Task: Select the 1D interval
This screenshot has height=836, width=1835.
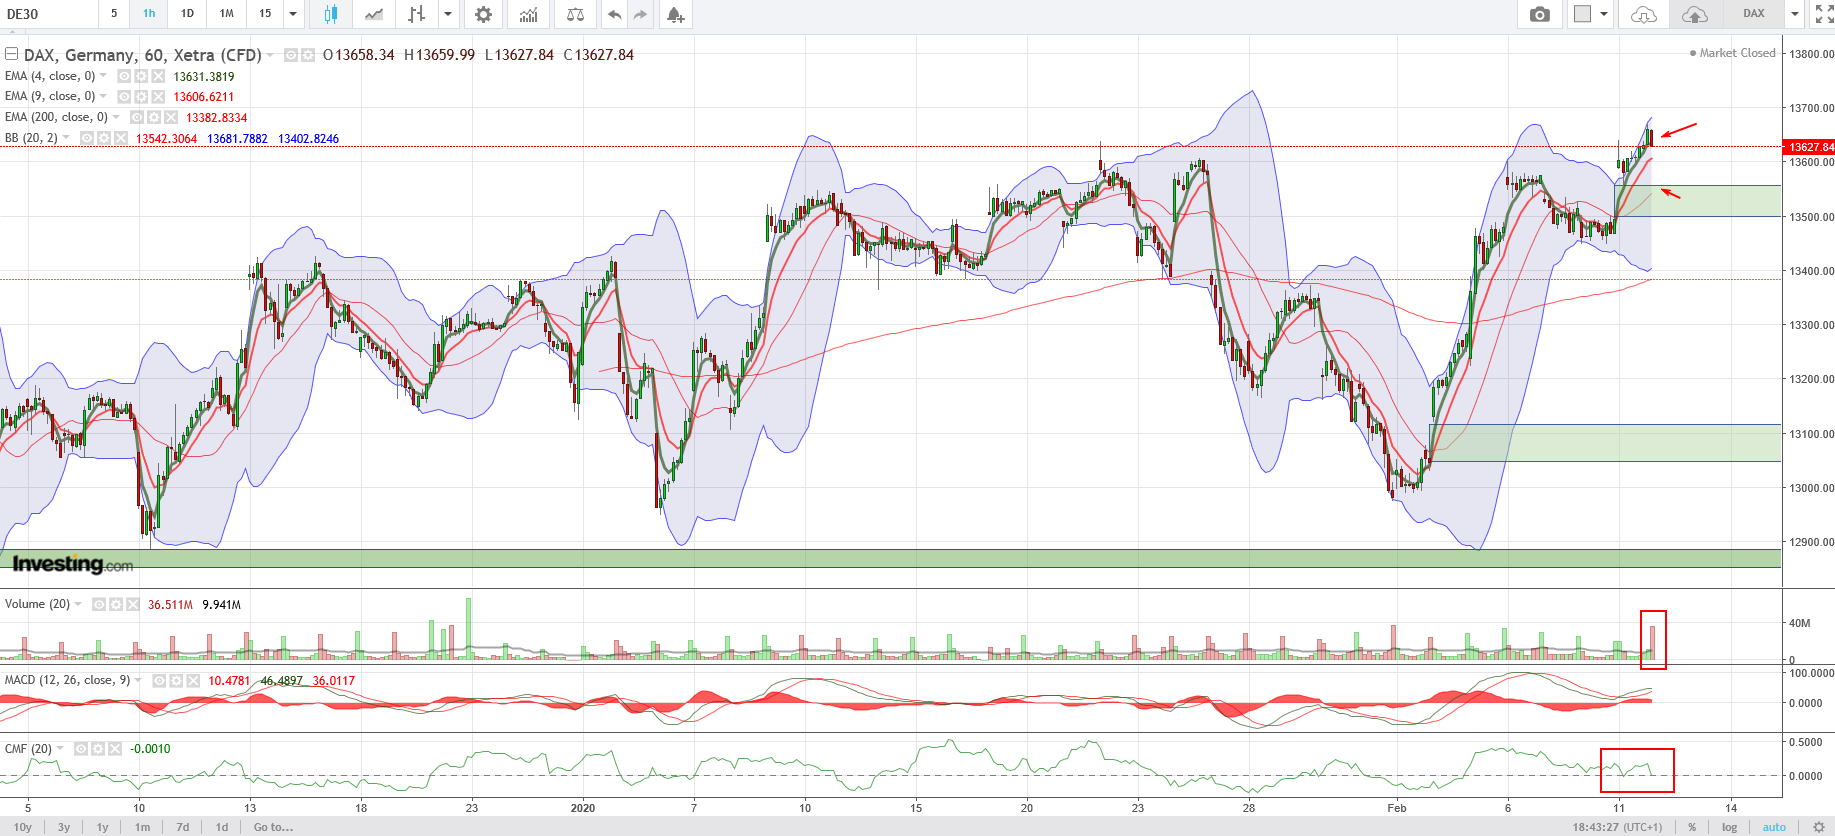Action: [187, 14]
